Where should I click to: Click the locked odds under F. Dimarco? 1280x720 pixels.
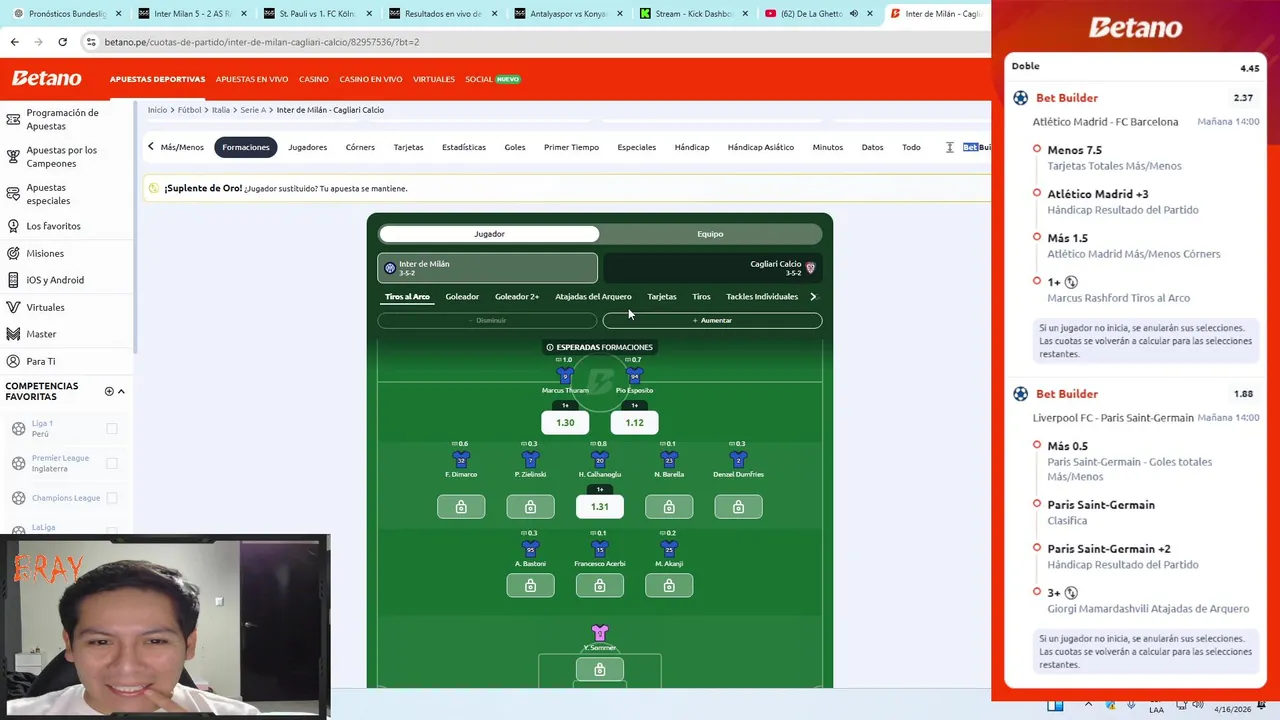pos(461,507)
